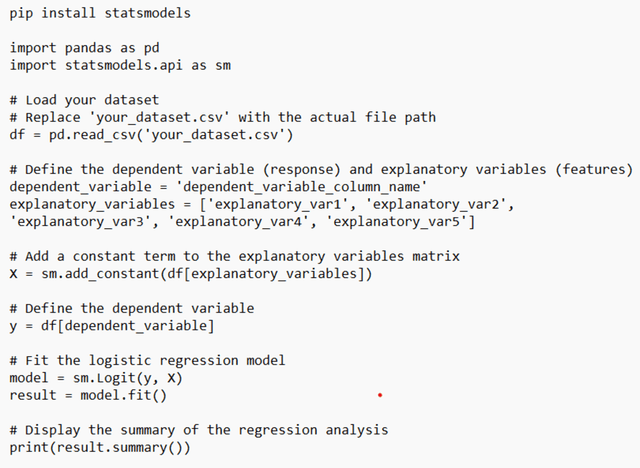The image size is (640, 468).
Task: Click the 'y = df[dependent_variable]' line
Action: tap(113, 325)
